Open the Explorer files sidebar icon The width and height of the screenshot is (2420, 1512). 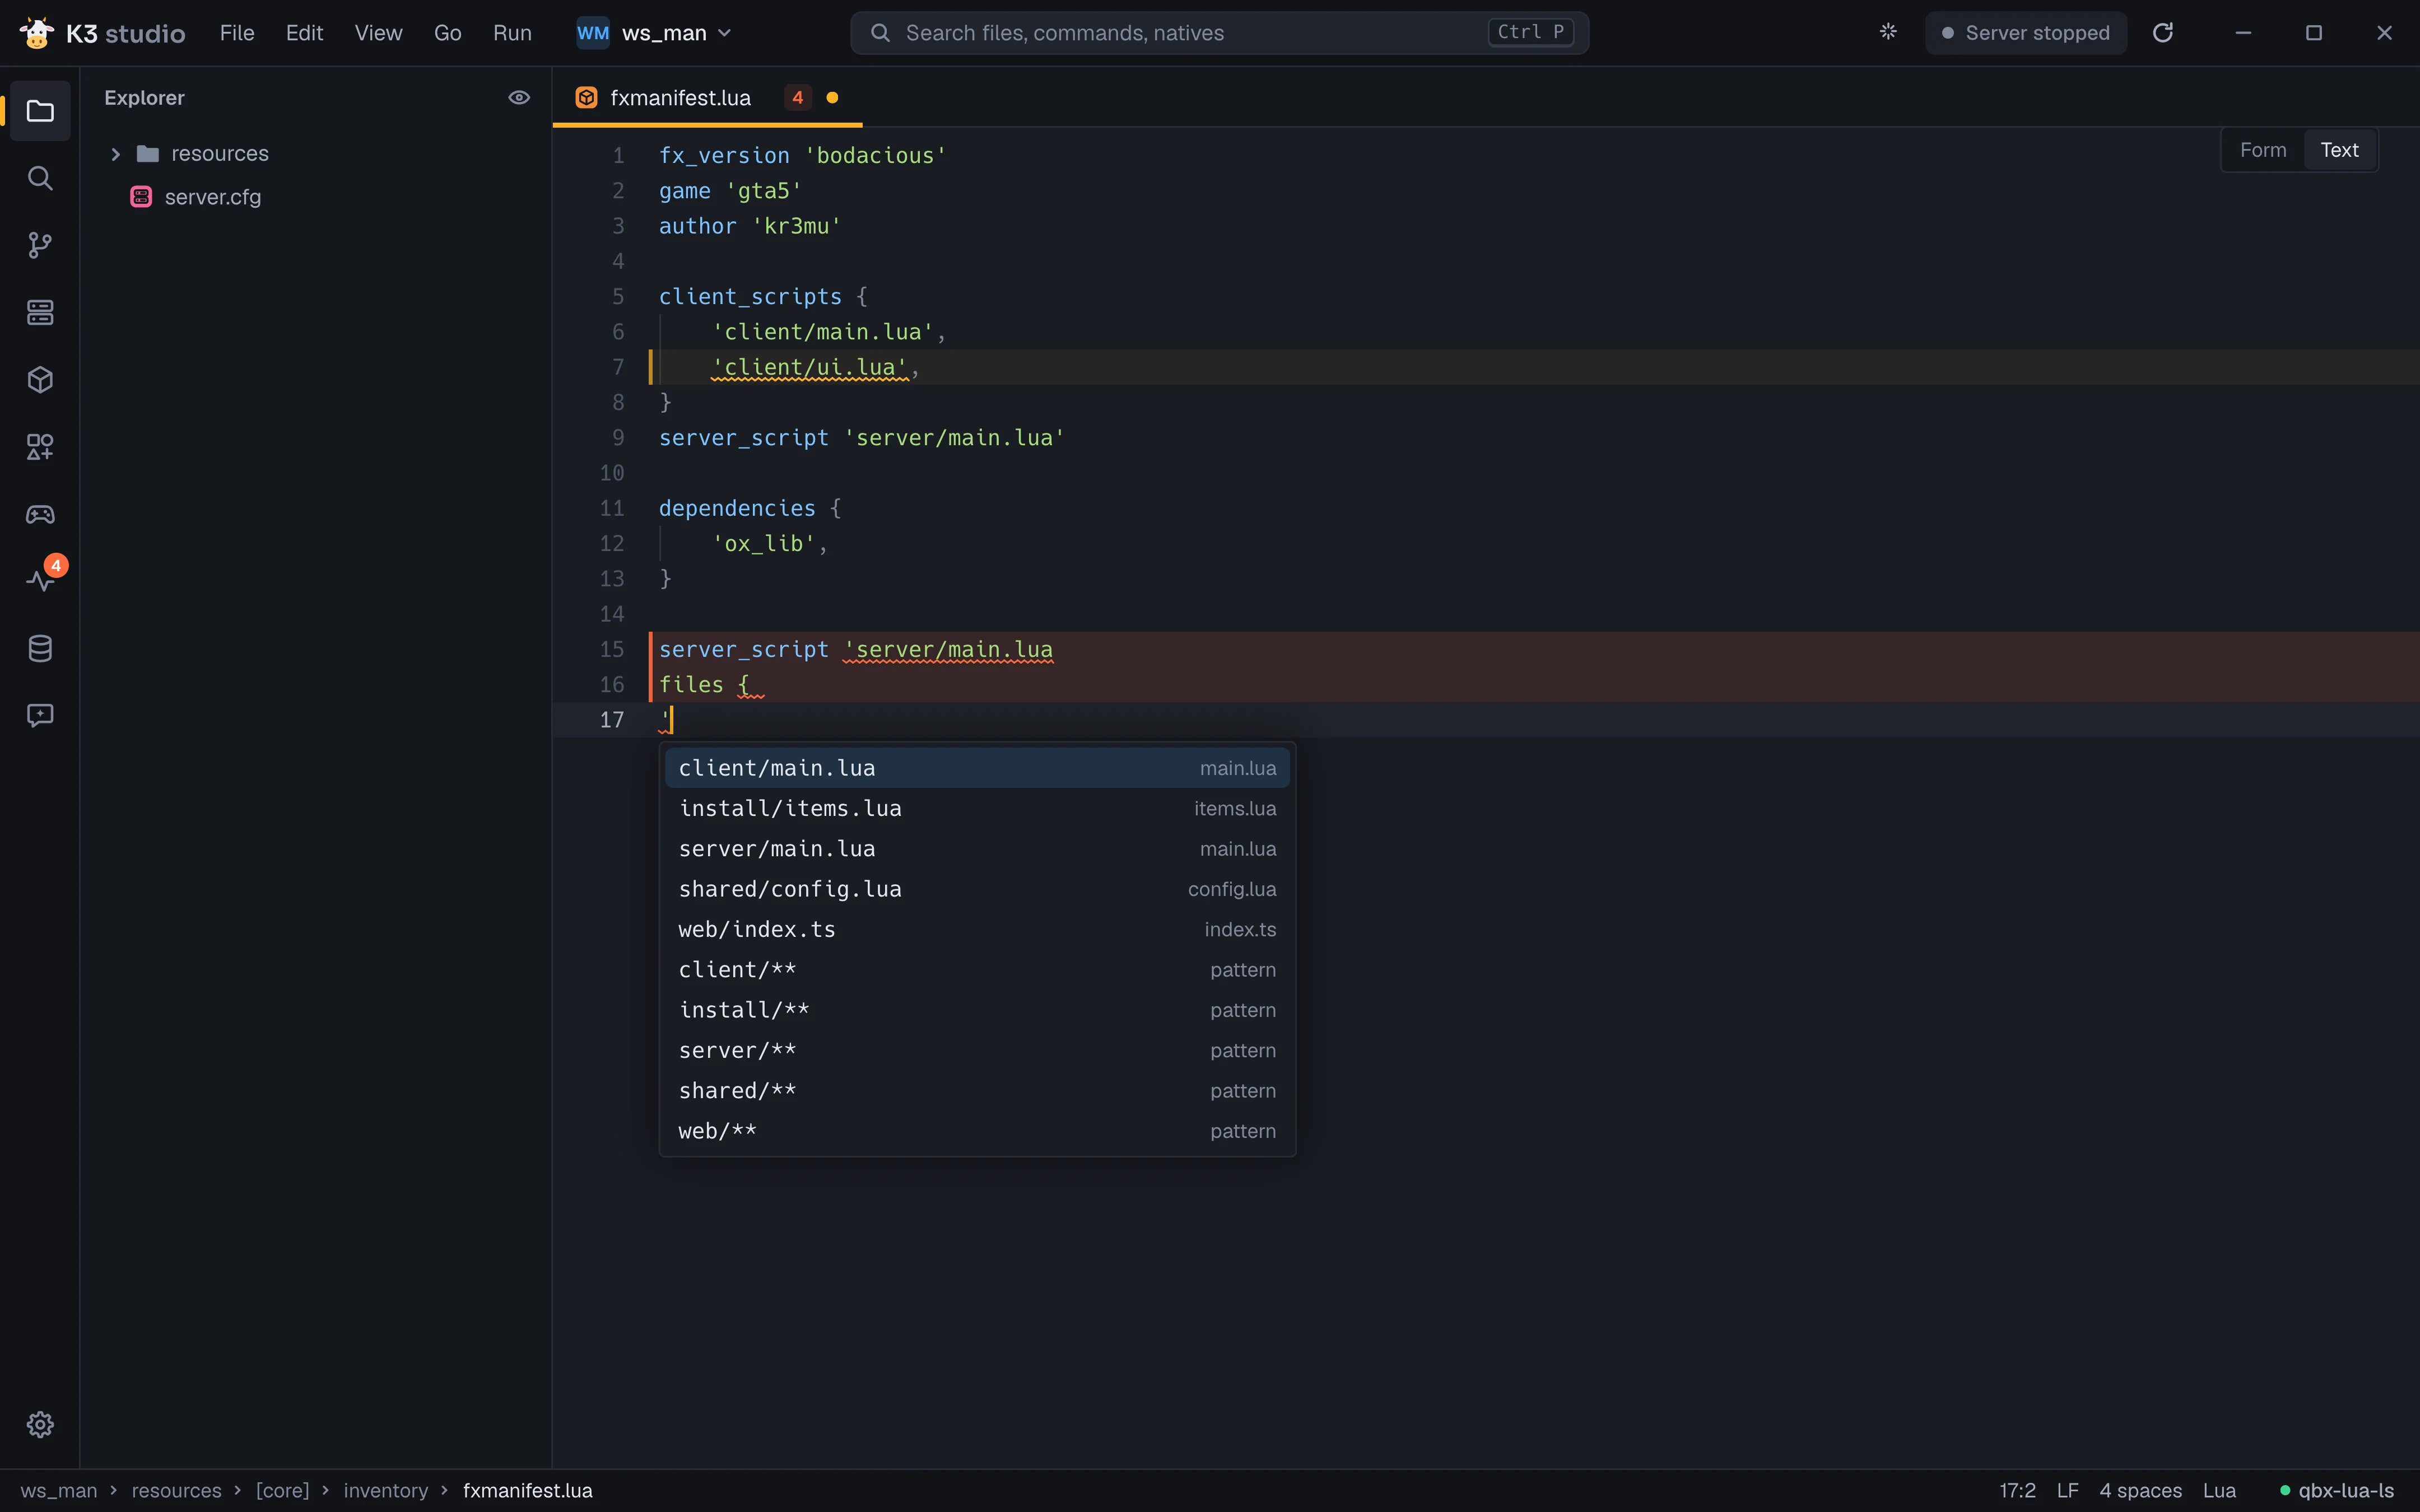coord(40,111)
